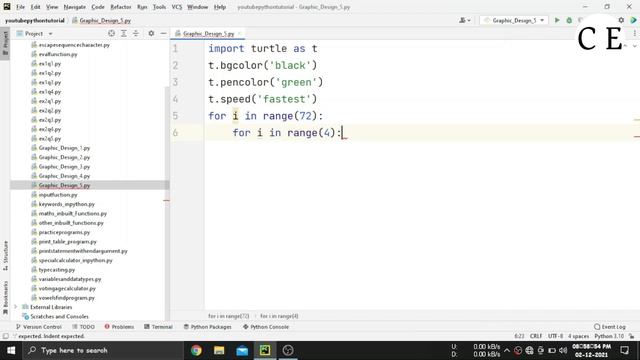Open the user account icon in toolbar
The image size is (640, 360).
pyautogui.click(x=464, y=20)
